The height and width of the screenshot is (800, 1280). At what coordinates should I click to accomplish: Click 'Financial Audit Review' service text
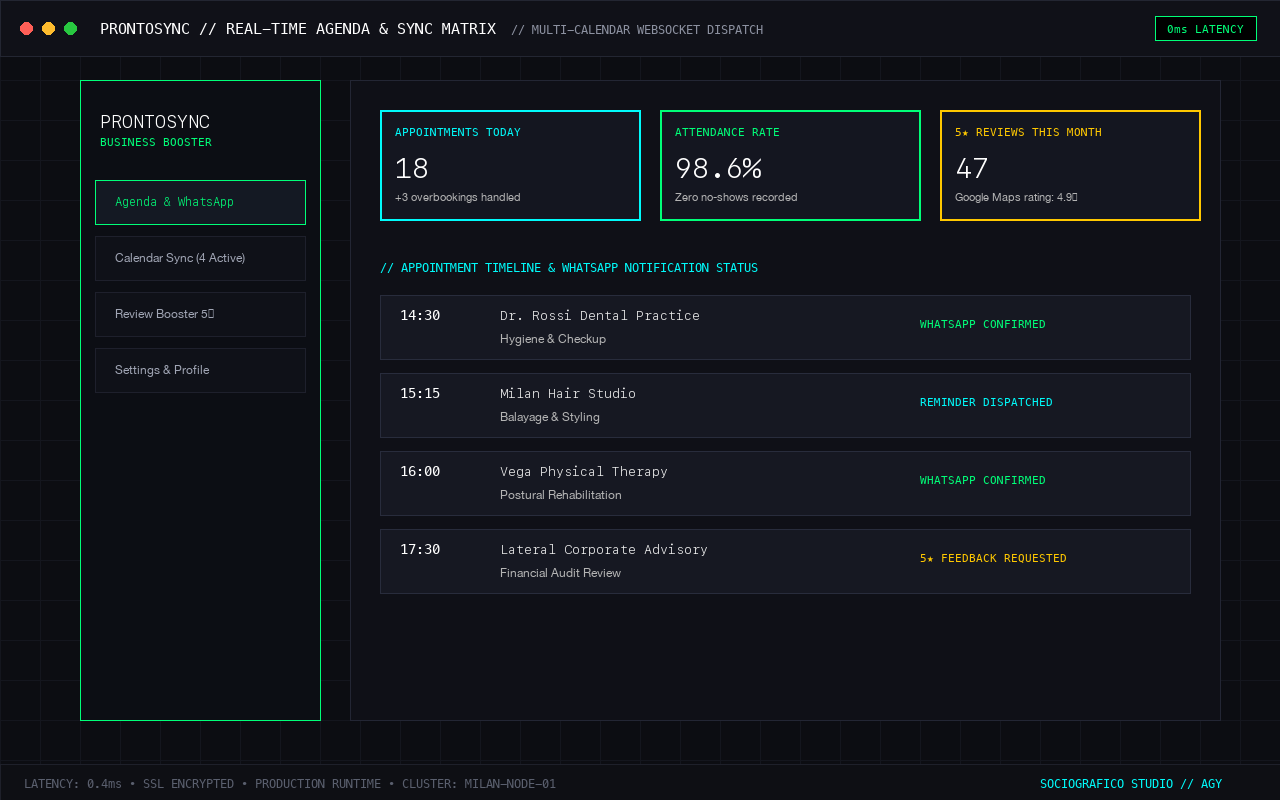(560, 573)
